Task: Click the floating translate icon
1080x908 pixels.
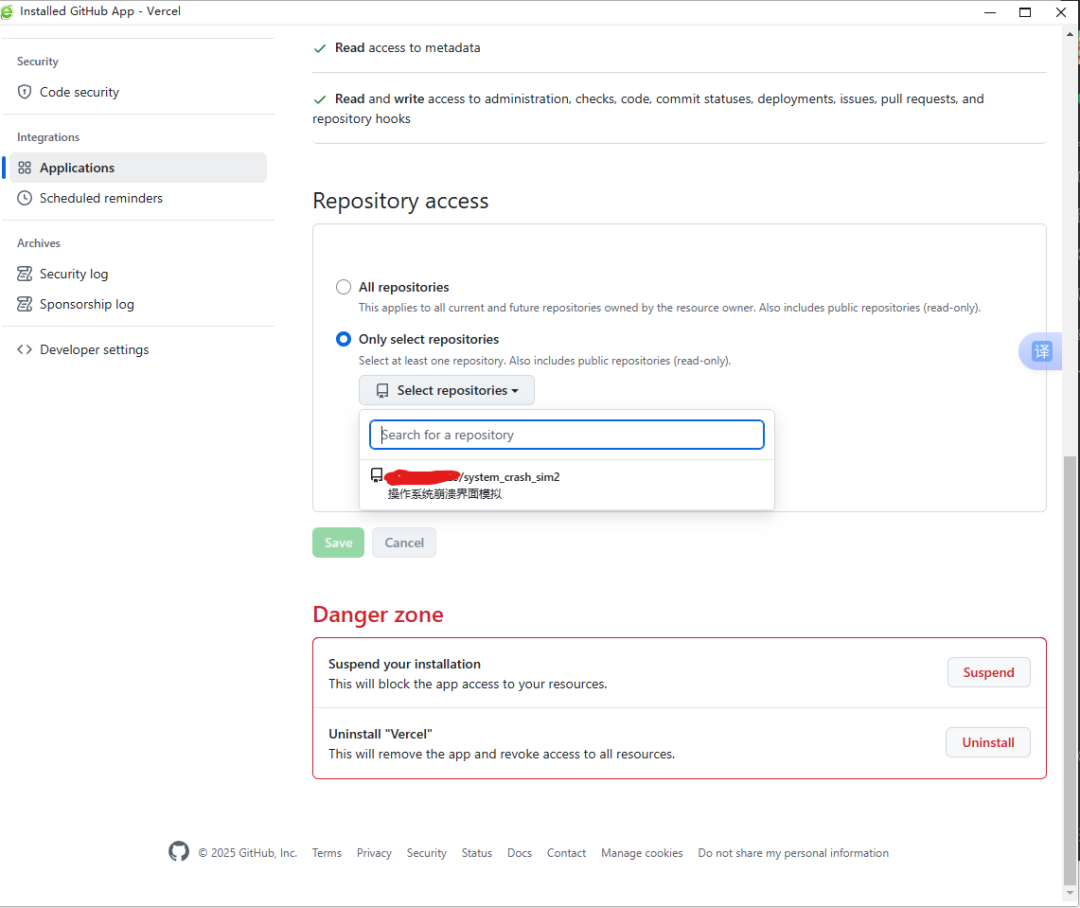Action: [1041, 351]
